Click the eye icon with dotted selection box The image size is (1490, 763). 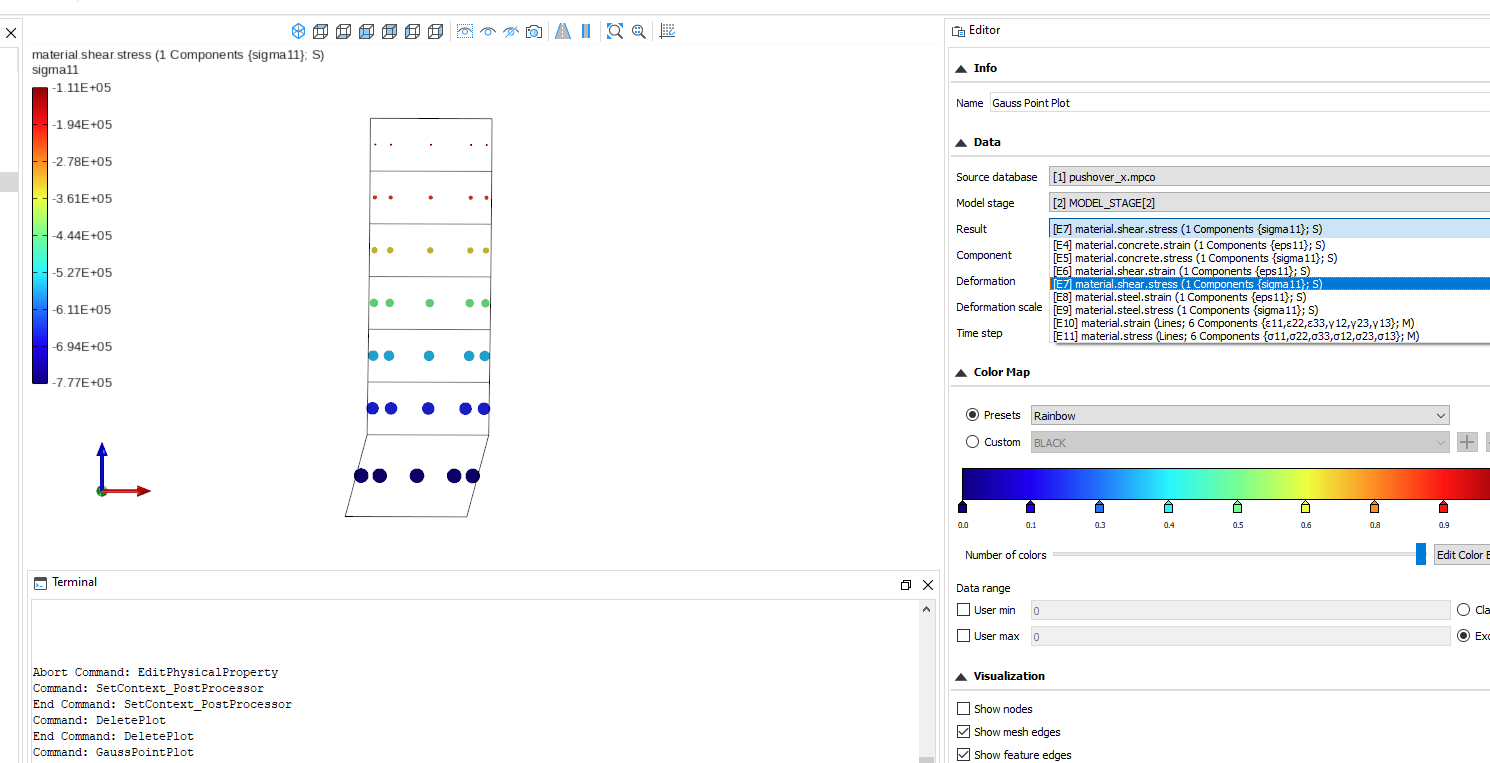[465, 31]
